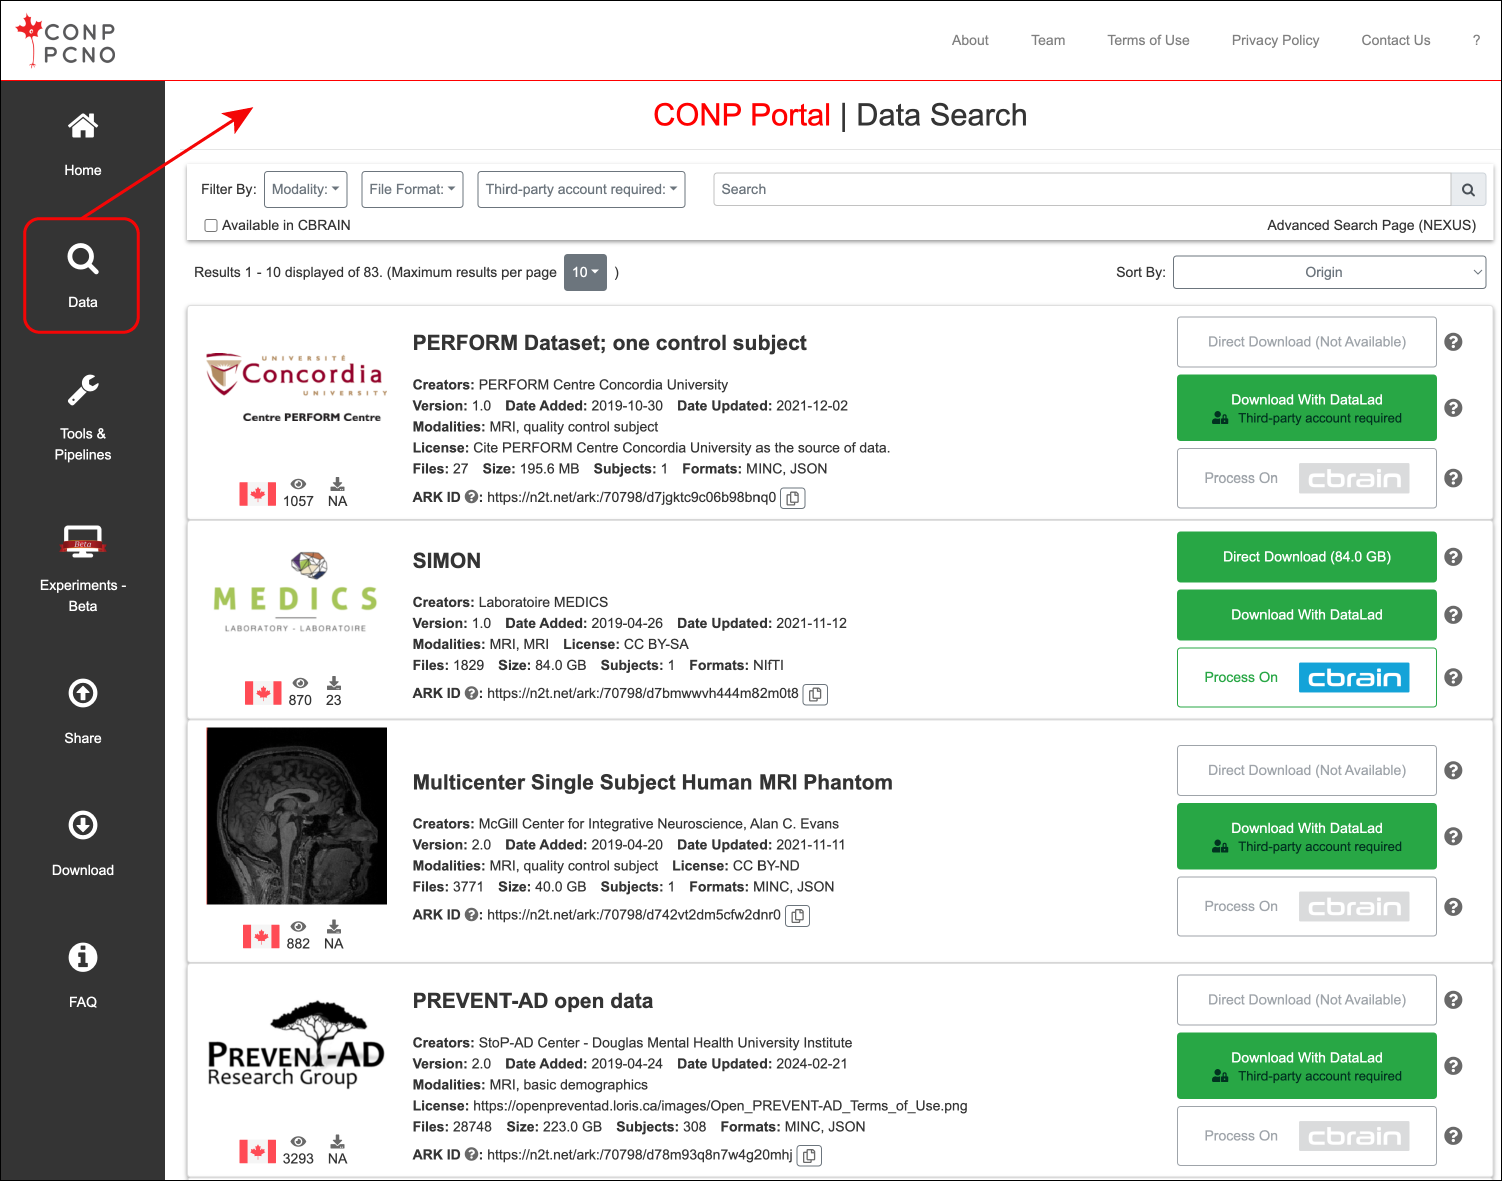Viewport: 1502px width, 1181px height.
Task: Open Multicenter Single Subject Human MRI Phantom title
Action: tap(652, 782)
